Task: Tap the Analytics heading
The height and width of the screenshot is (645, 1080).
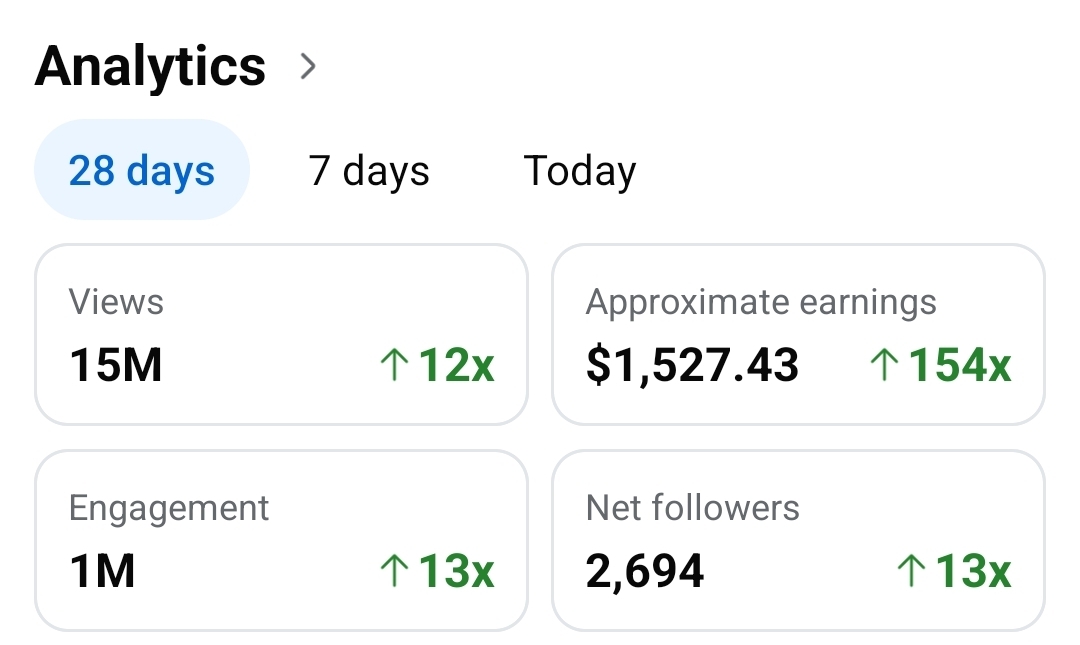Action: (151, 66)
